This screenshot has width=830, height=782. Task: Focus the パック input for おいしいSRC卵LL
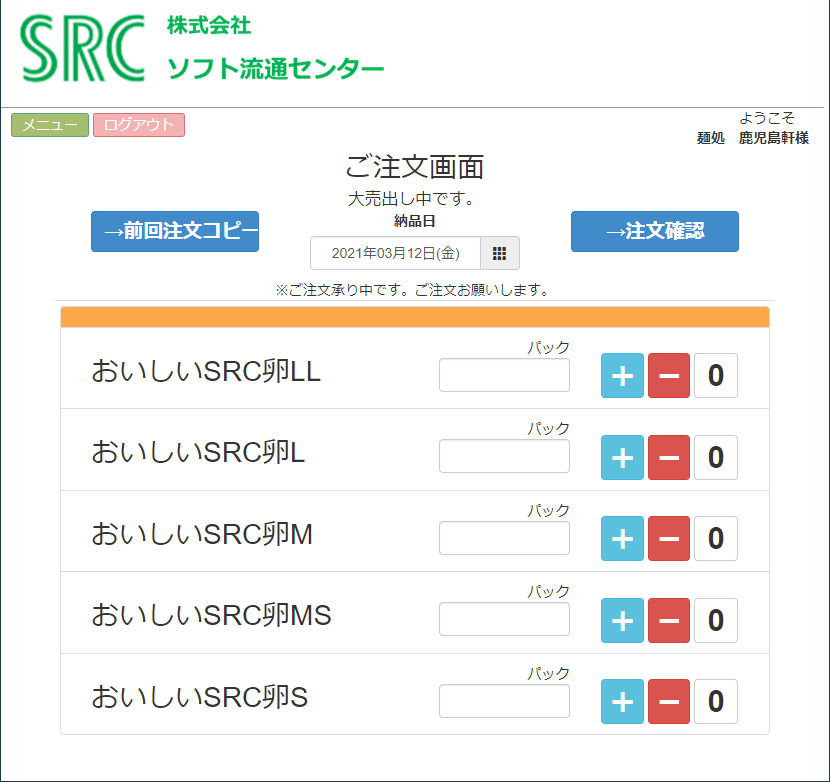(504, 376)
